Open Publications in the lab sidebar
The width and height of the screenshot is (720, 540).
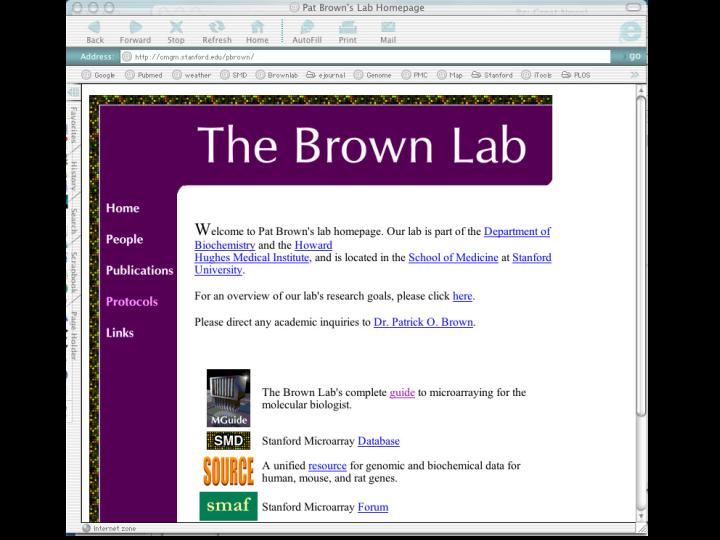140,270
